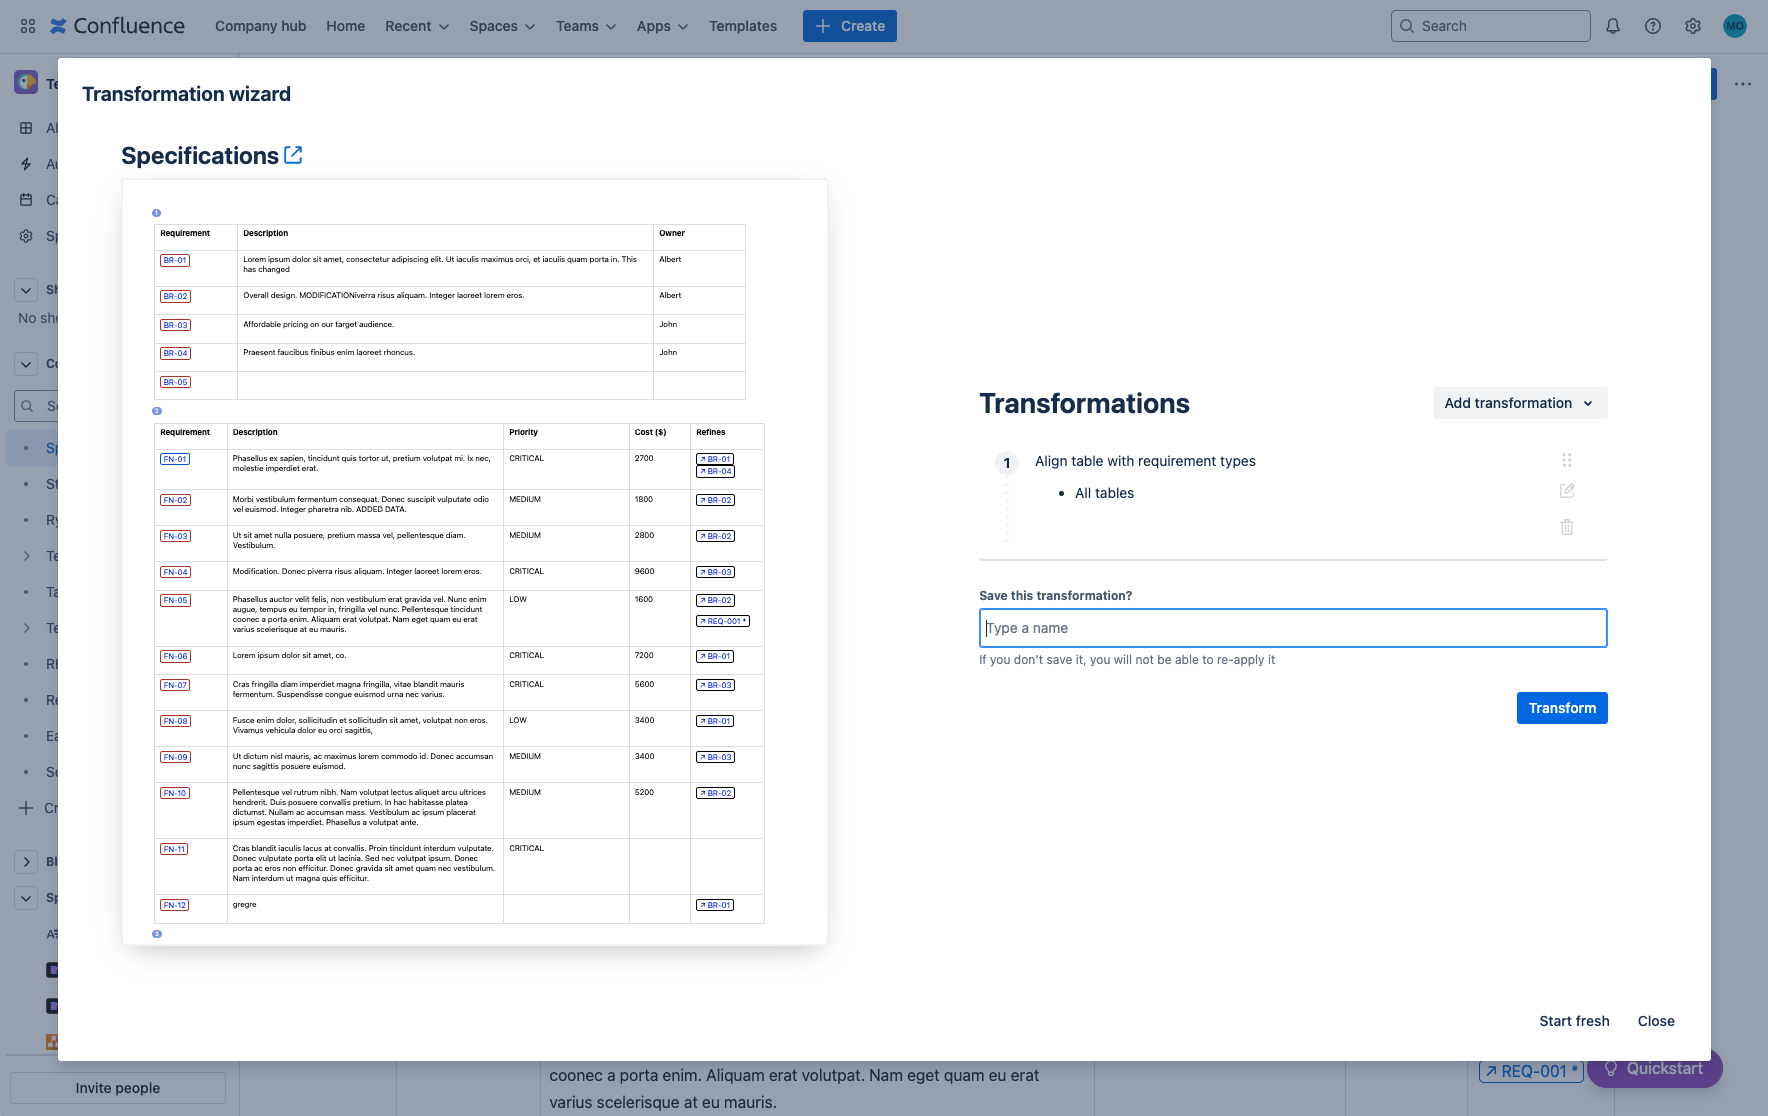Click the transformation name input field
1768x1116 pixels.
1292,628
